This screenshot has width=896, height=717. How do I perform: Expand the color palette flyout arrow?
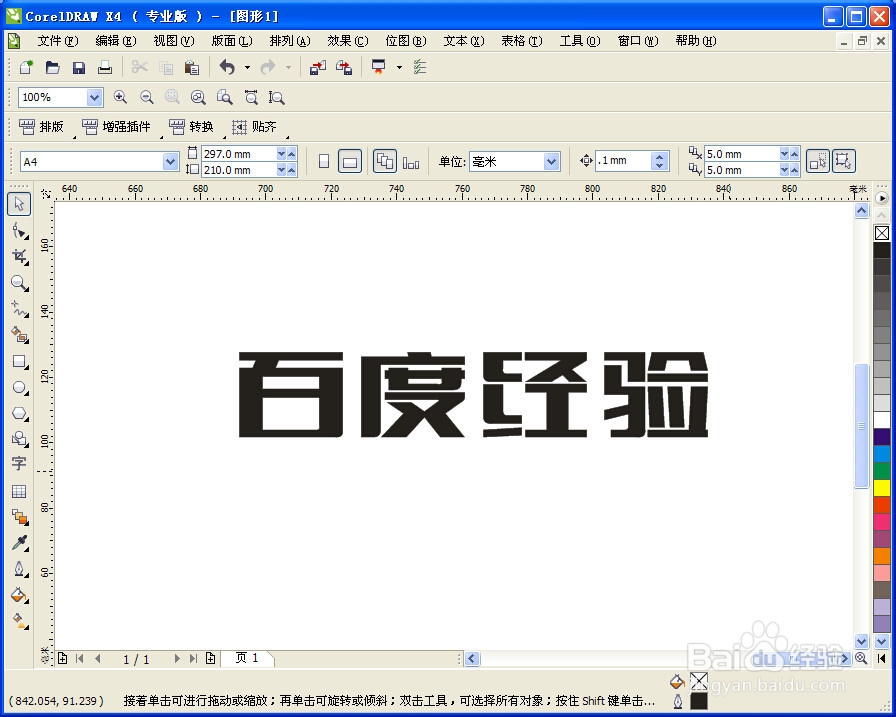pyautogui.click(x=882, y=198)
